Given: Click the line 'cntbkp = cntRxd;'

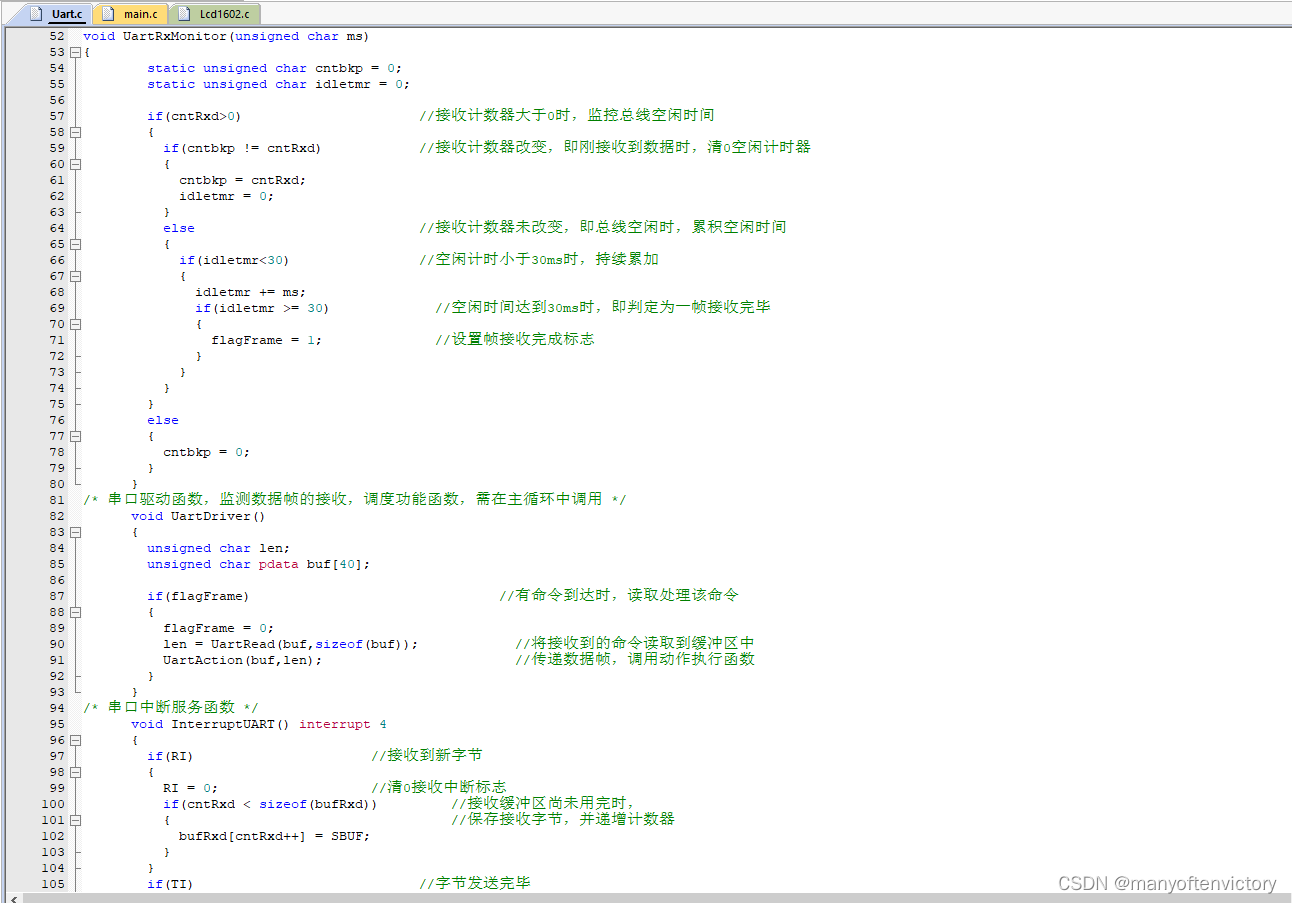Looking at the screenshot, I should coord(243,180).
